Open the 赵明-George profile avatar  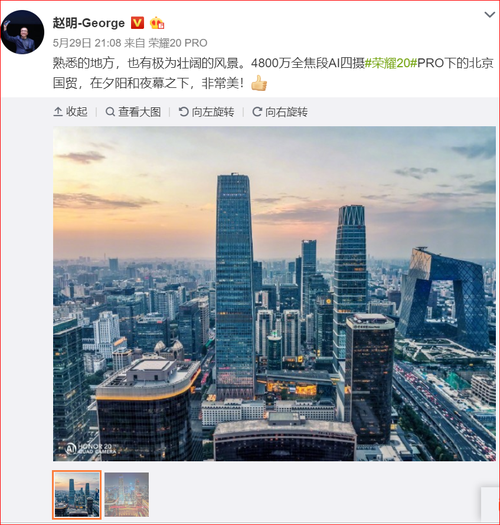point(22,32)
